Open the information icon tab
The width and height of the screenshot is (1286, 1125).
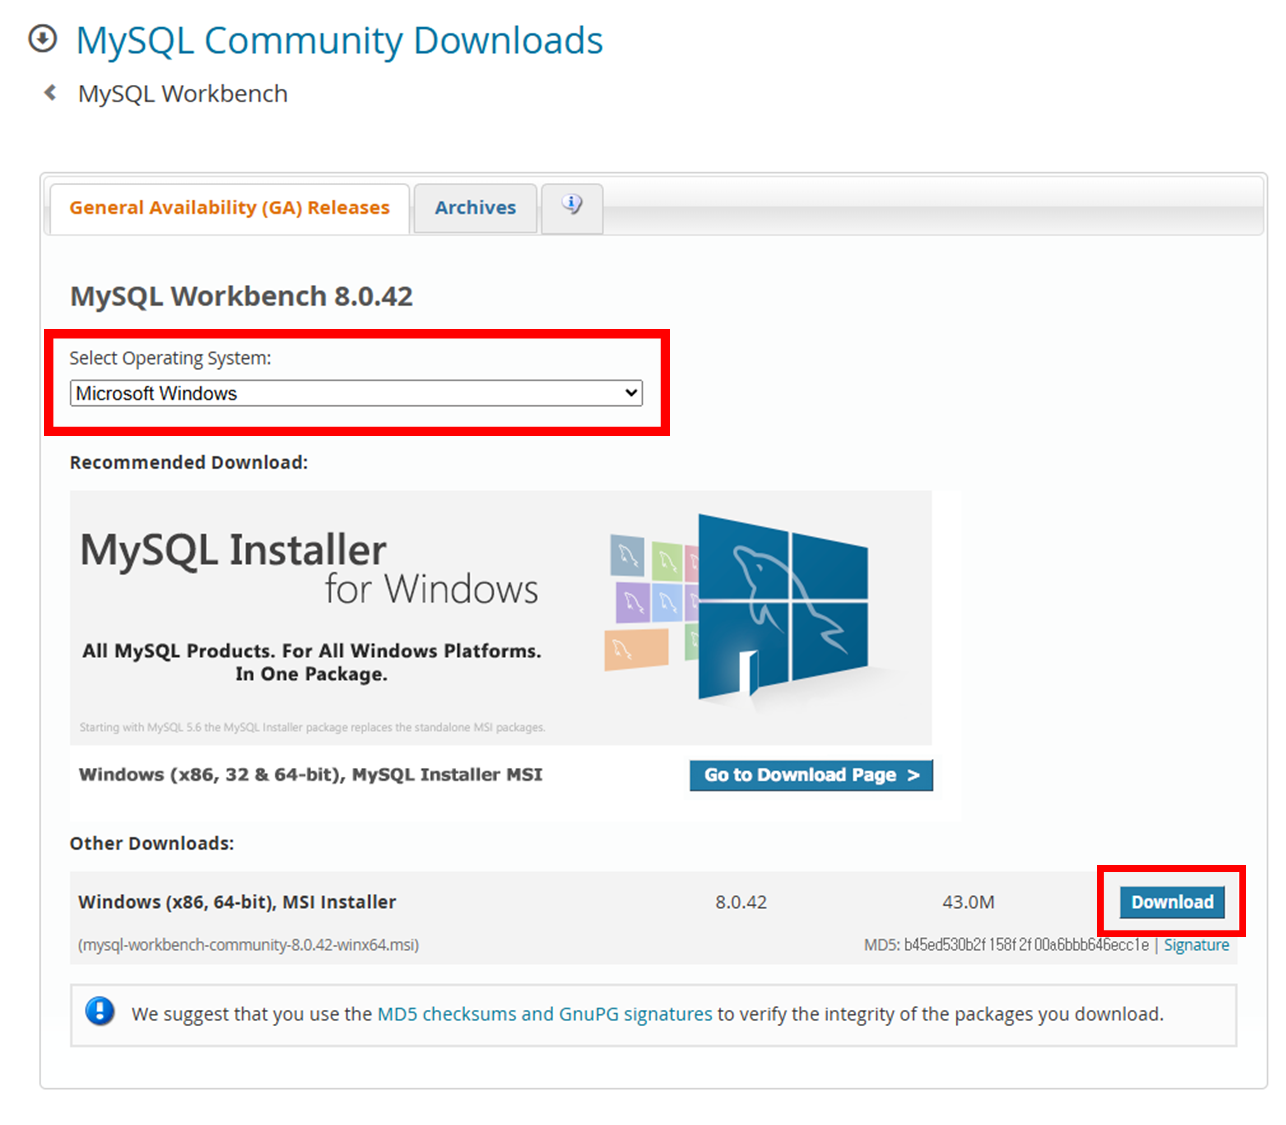[x=572, y=207]
